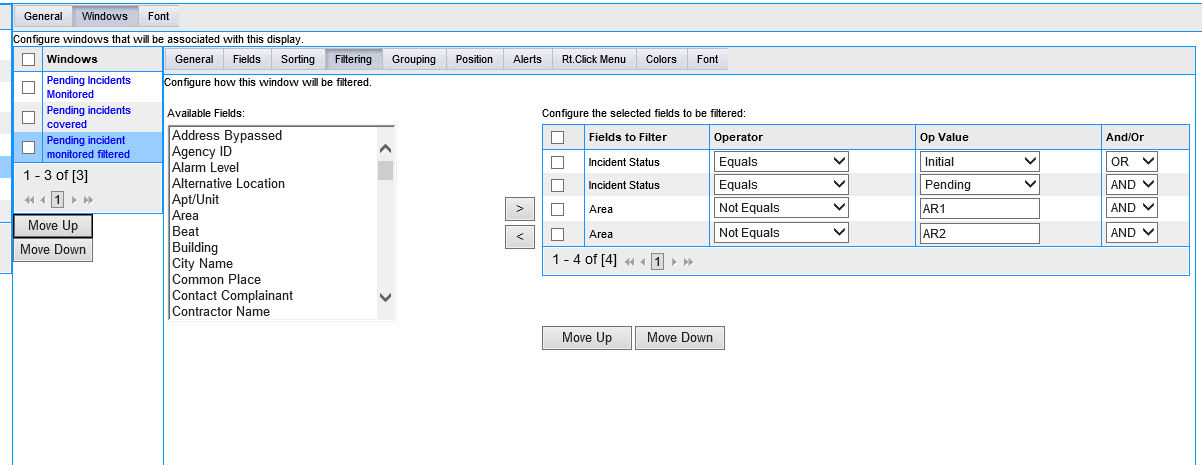
Task: Open the Op Value dropdown showing Initial
Action: (x=980, y=161)
